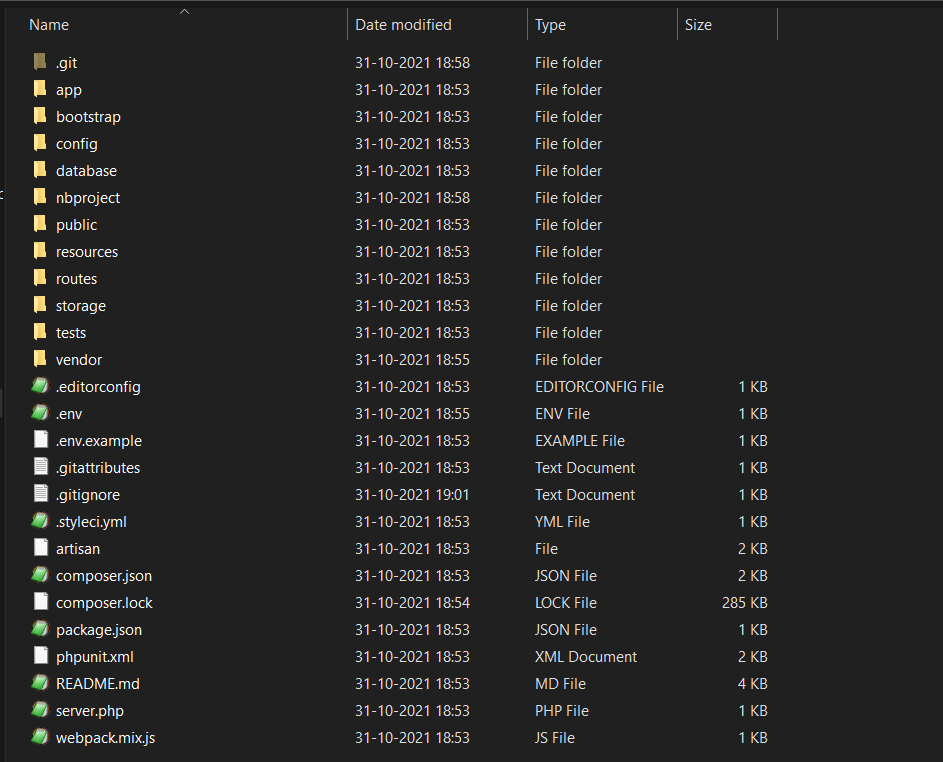
Task: Select the file name 'webpack.mix.js'
Action: pos(105,738)
